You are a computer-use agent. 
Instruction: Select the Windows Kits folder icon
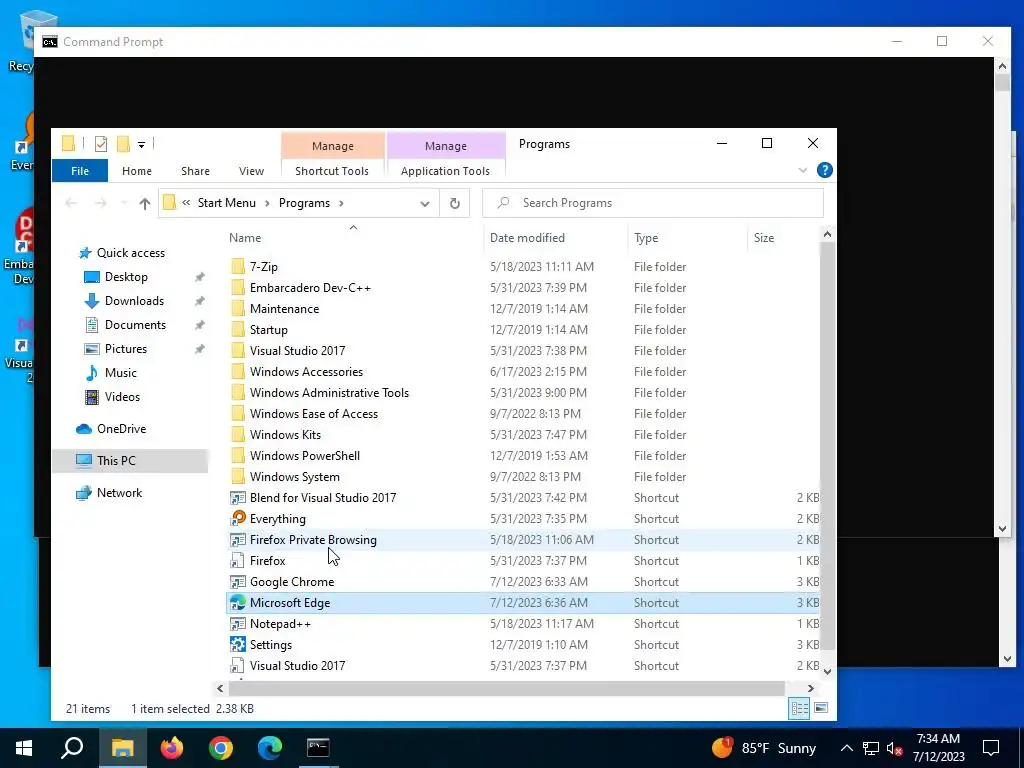(238, 434)
